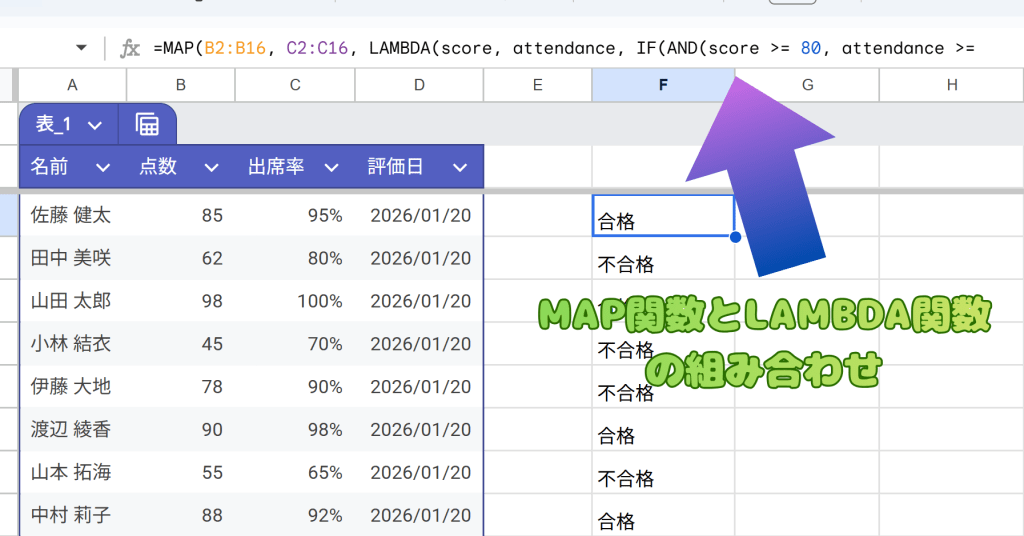Select the attendance cell 80%

pyautogui.click(x=295, y=259)
